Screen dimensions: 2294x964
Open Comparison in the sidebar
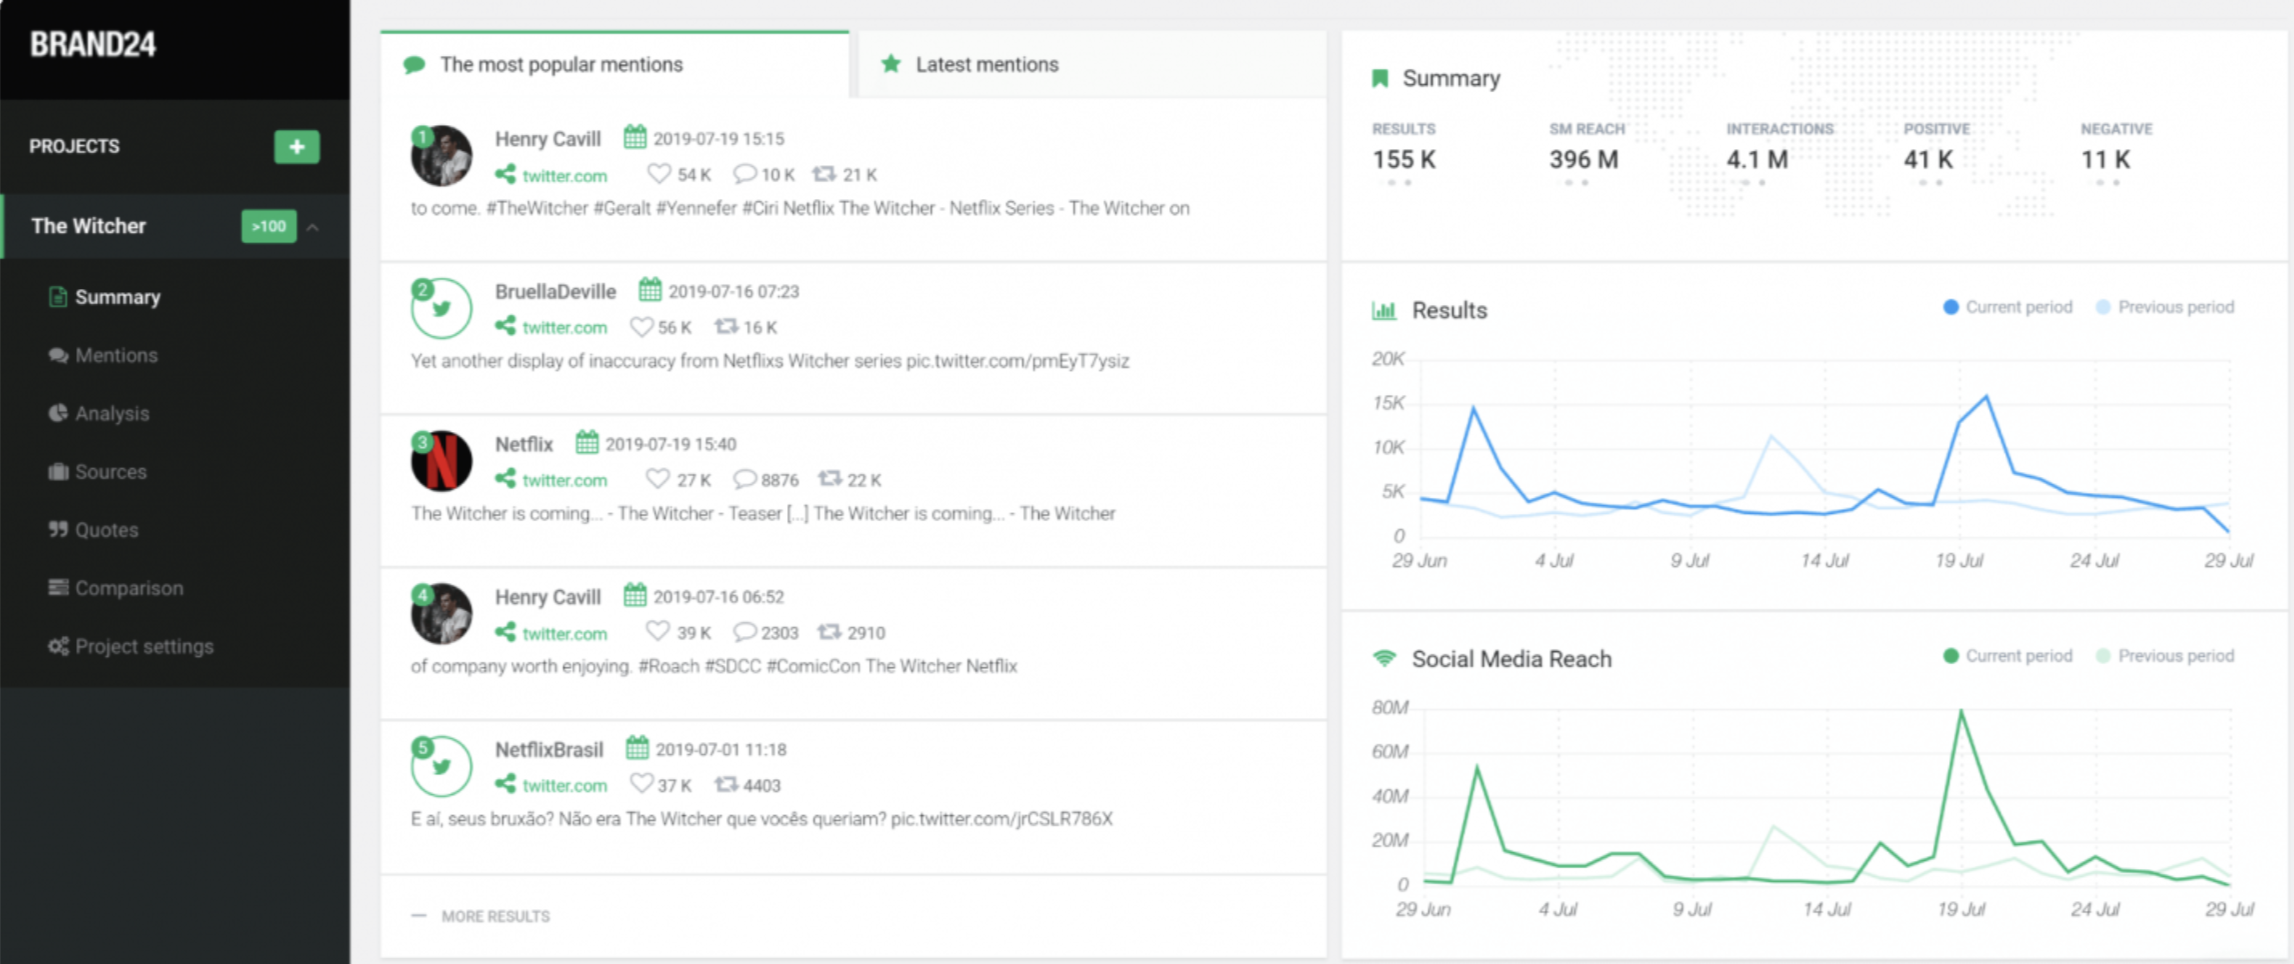coord(129,588)
